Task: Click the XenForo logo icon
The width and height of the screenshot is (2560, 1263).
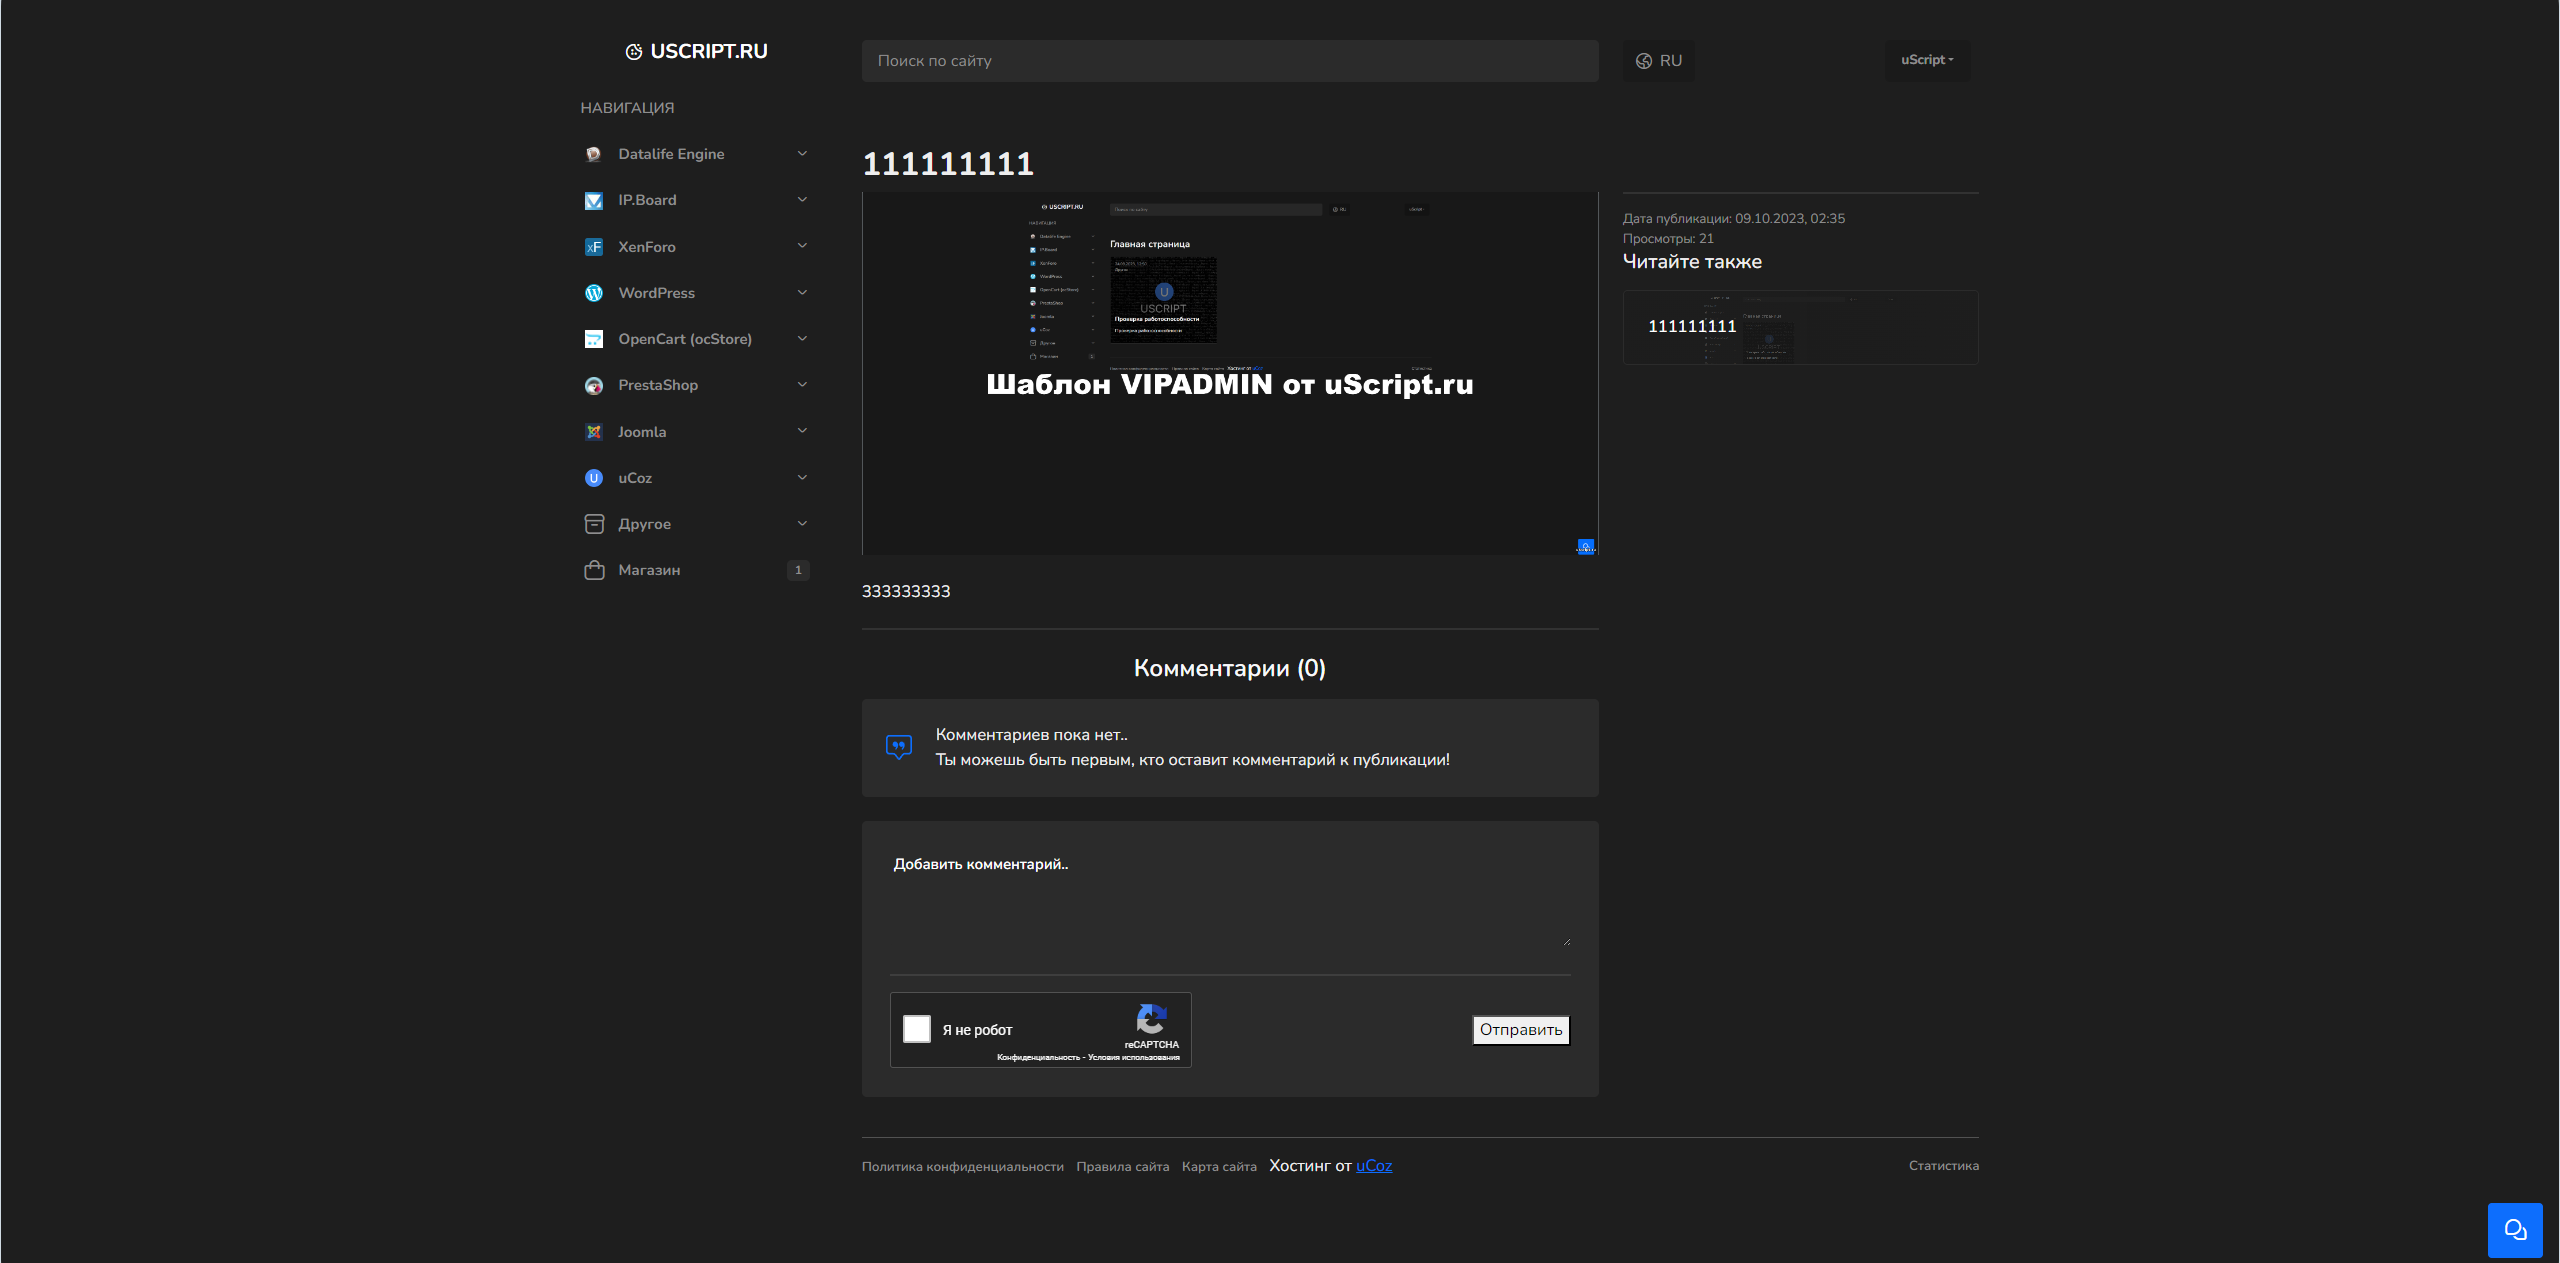Action: pyautogui.click(x=594, y=247)
